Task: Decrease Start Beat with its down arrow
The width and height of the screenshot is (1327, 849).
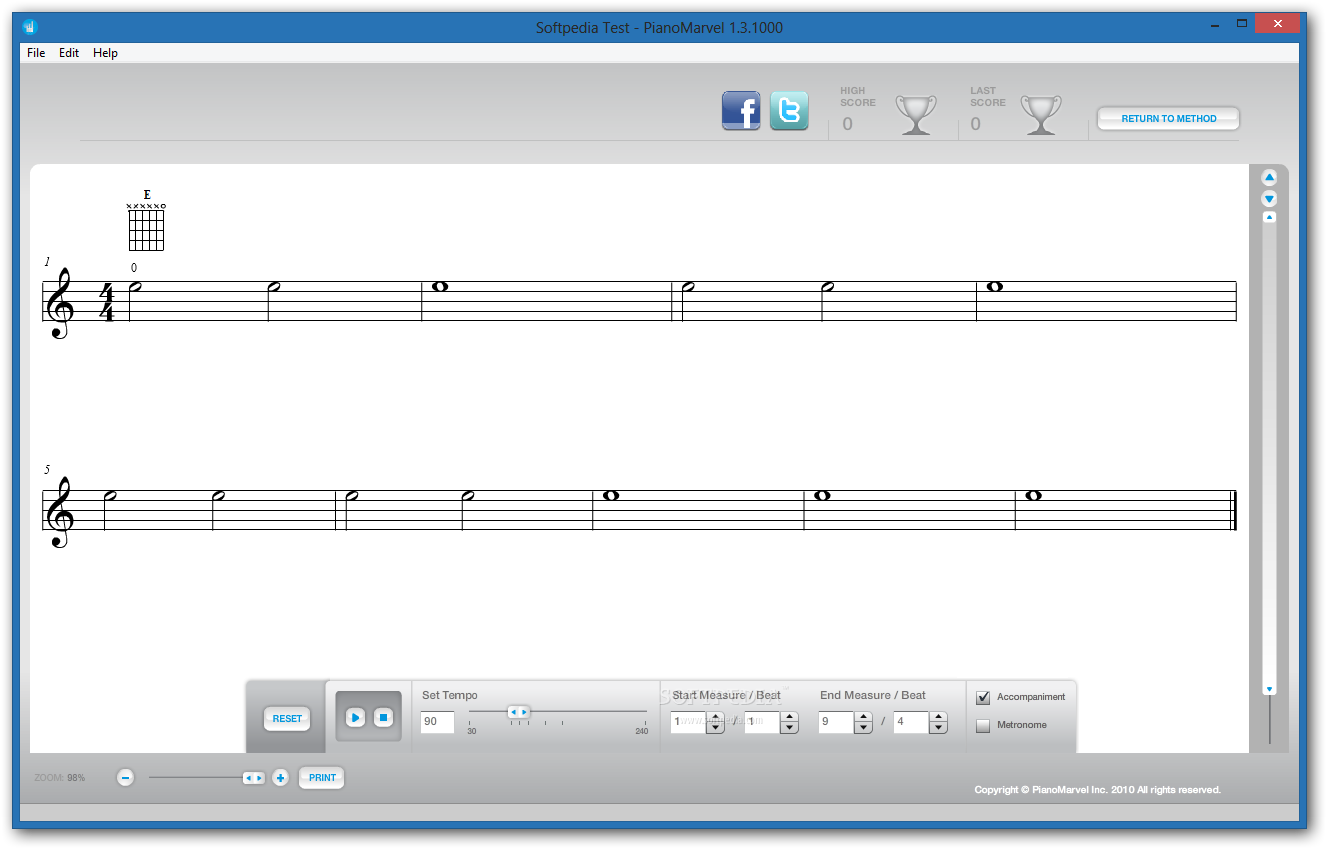Action: [x=789, y=728]
